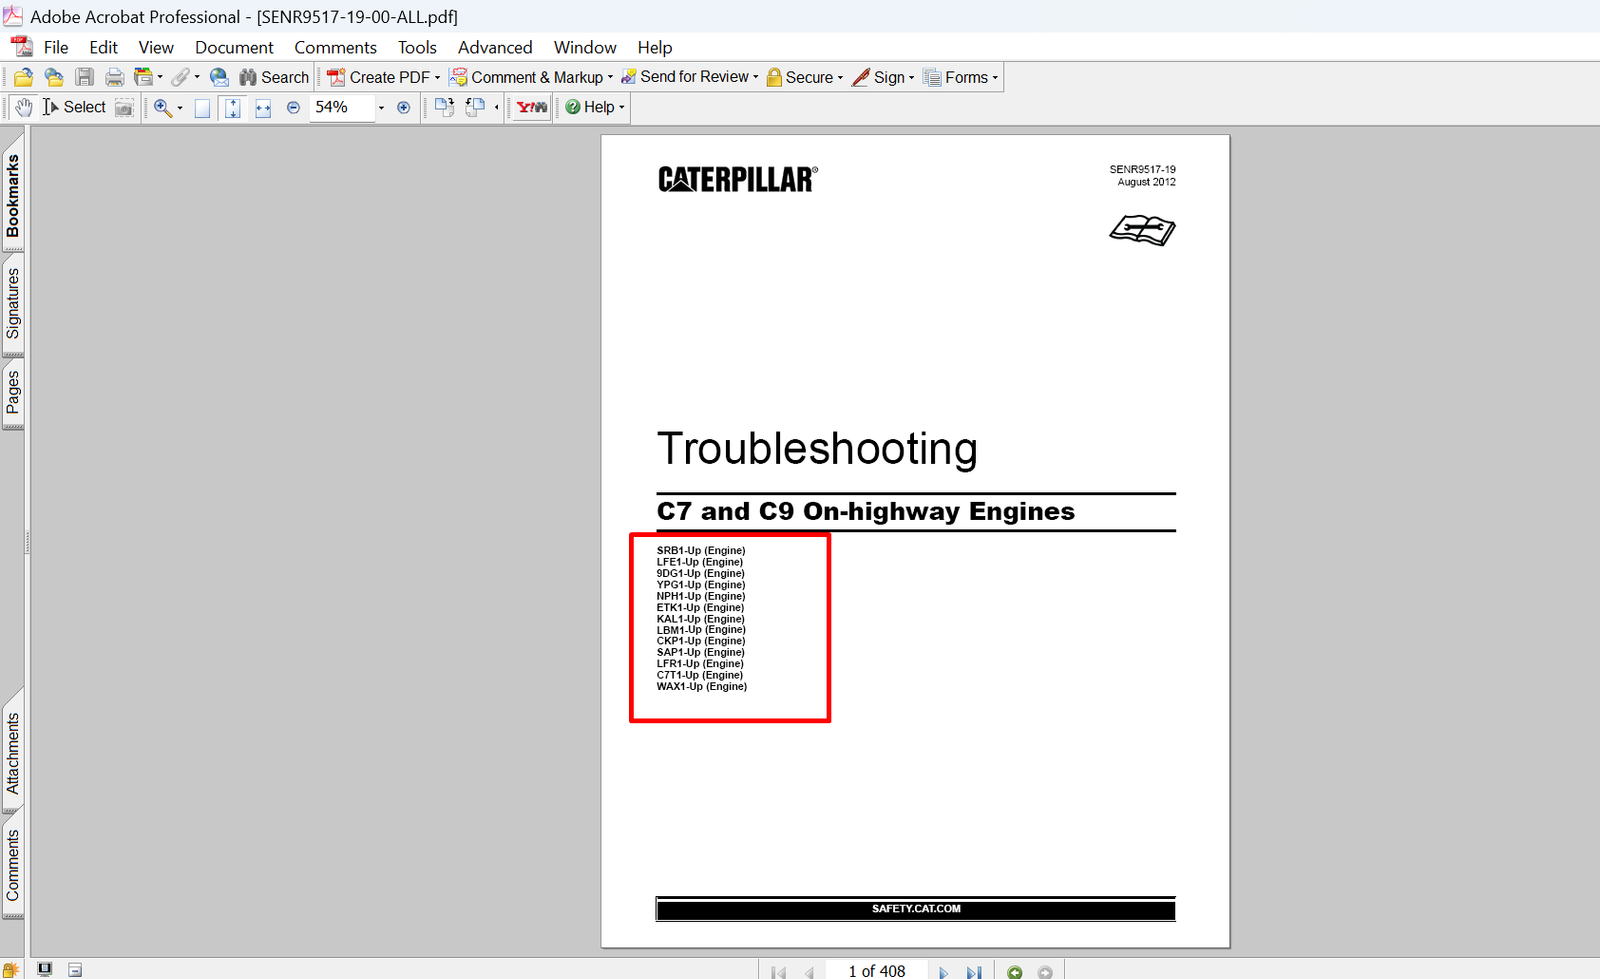Click the SRB1-Up (Engine) text line
1600x979 pixels.
(701, 550)
